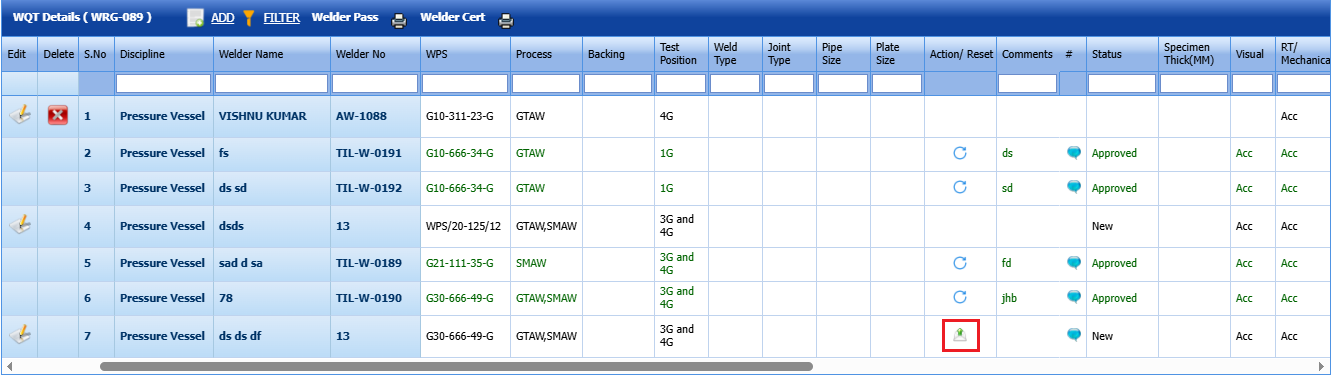Image resolution: width=1335 pixels, height=378 pixels.
Task: Click the New status in row 4
Action: [x=1102, y=226]
